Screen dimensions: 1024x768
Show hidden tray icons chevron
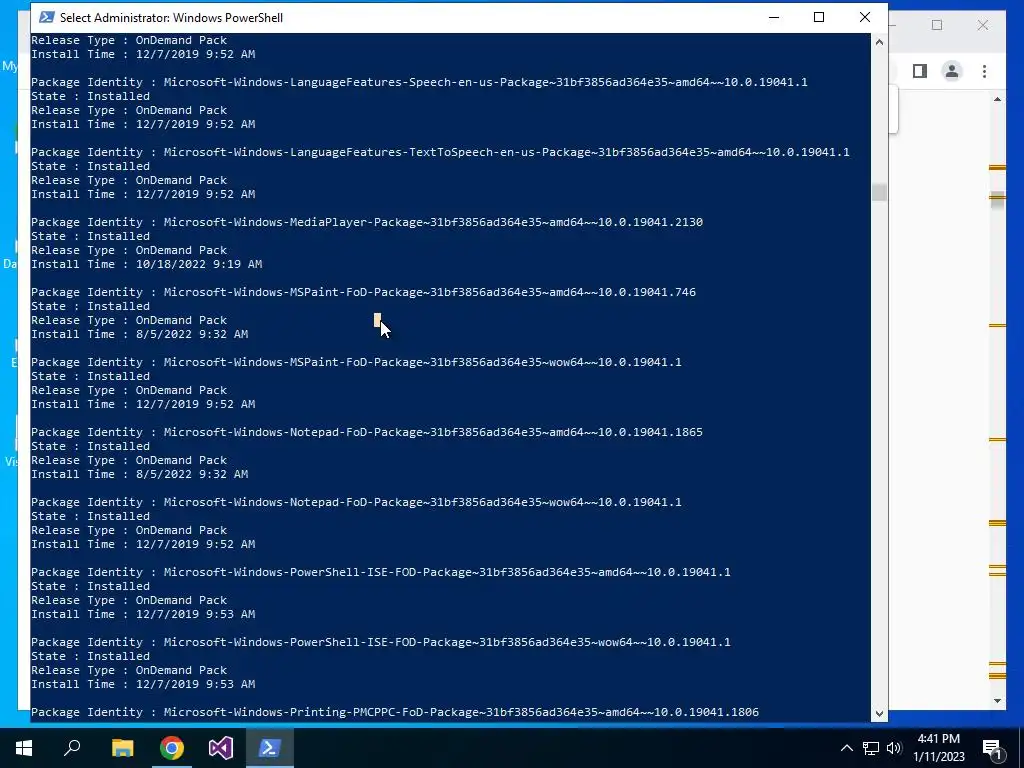[x=846, y=748]
